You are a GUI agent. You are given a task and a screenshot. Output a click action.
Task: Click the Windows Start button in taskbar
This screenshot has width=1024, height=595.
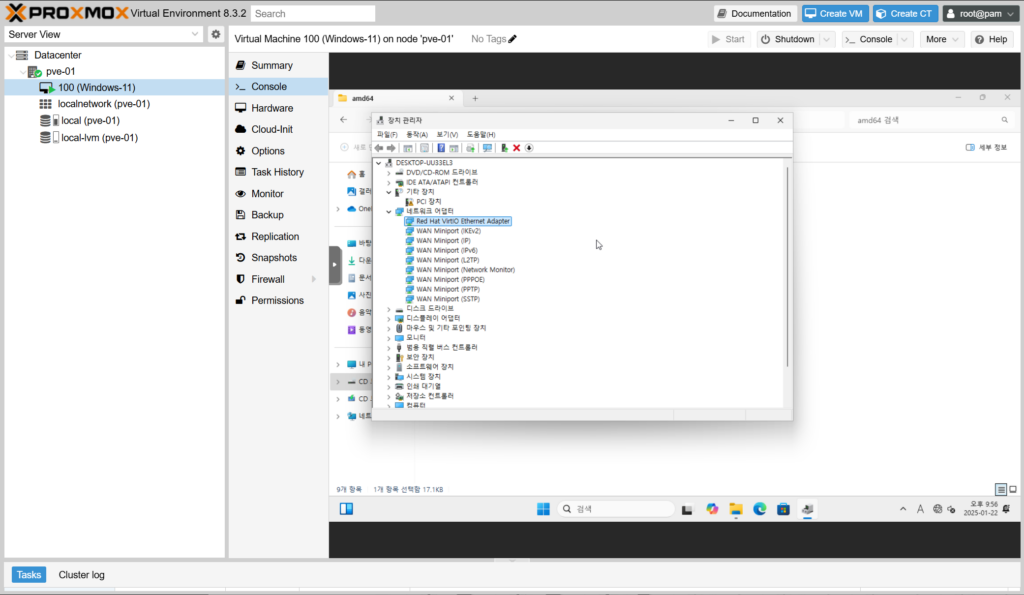pyautogui.click(x=543, y=509)
